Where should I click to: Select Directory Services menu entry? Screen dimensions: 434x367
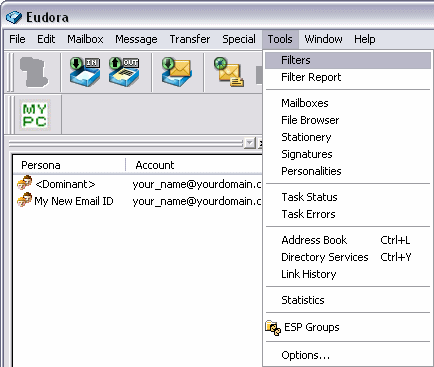348,257
